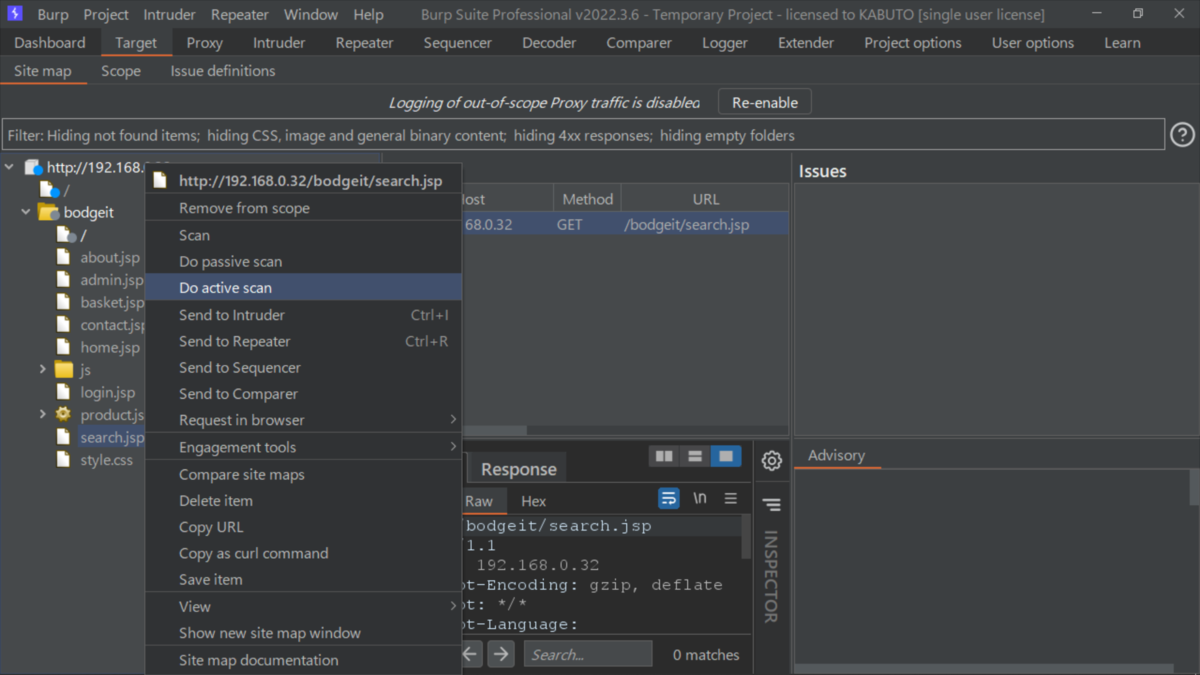Click the Search input field
Viewport: 1200px width, 675px height.
coord(588,654)
